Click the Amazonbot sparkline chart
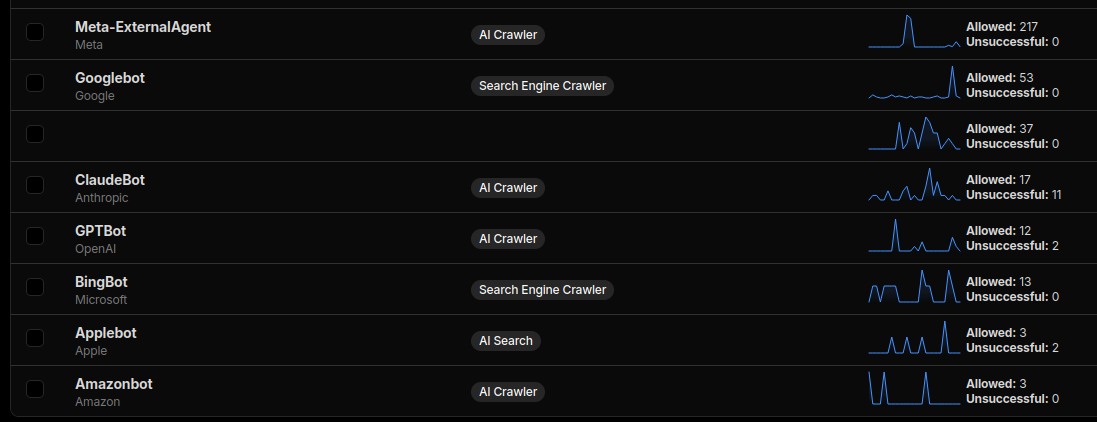Viewport: 1097px width, 422px height. [x=914, y=389]
